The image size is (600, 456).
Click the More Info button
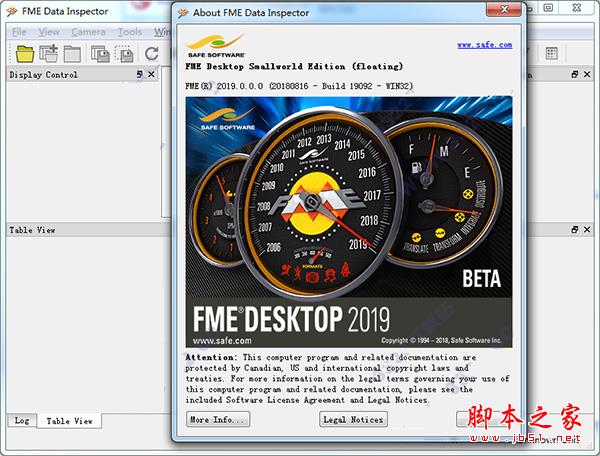pyautogui.click(x=217, y=419)
